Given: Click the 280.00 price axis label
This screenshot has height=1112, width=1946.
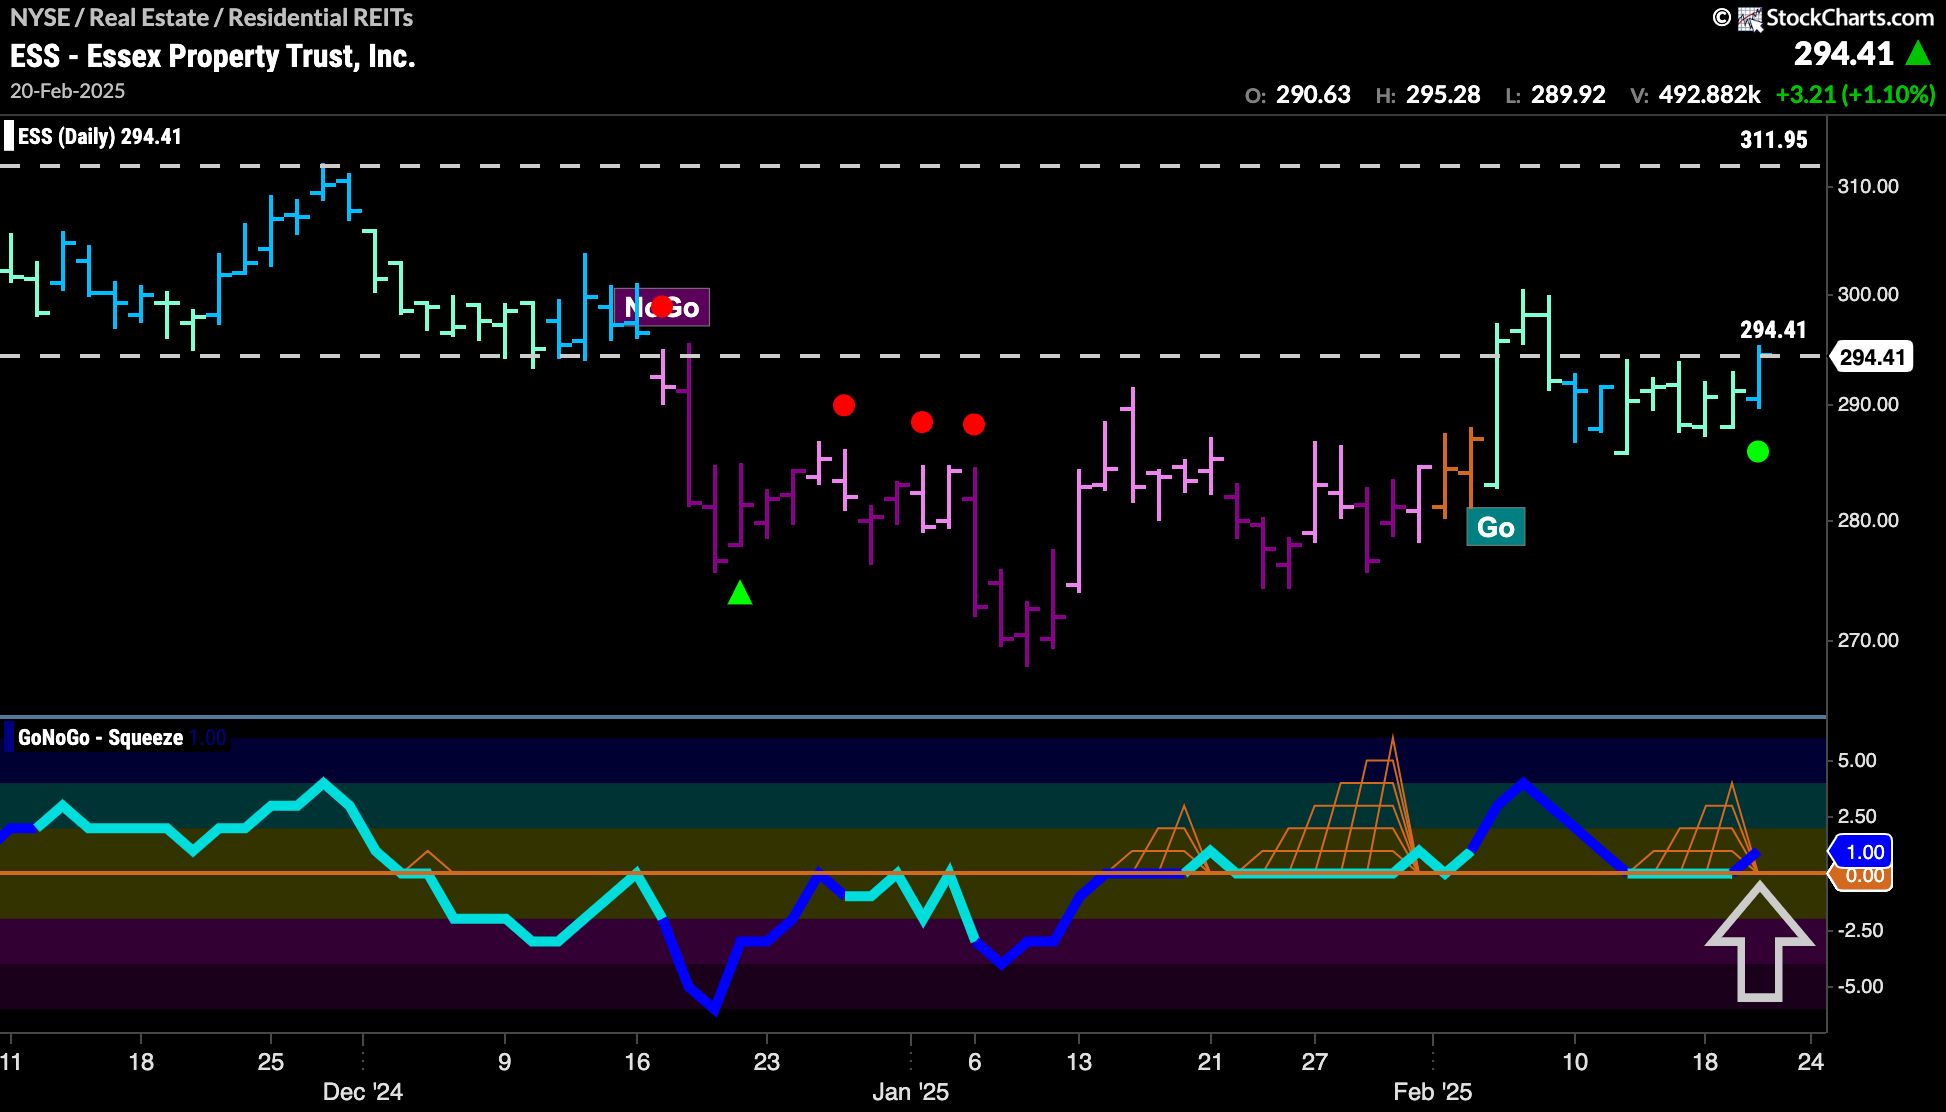Looking at the screenshot, I should [x=1868, y=520].
